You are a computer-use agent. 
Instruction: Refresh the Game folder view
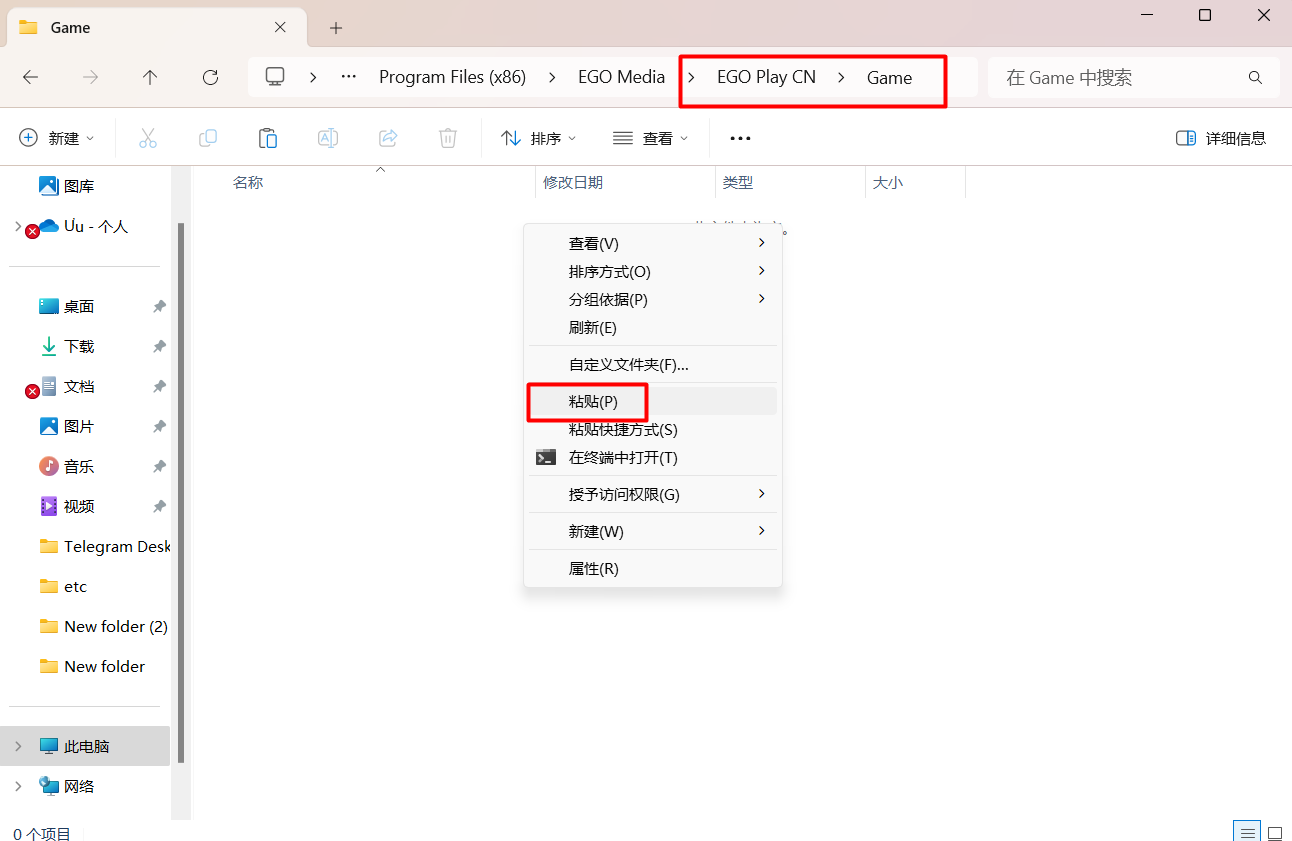(x=210, y=77)
